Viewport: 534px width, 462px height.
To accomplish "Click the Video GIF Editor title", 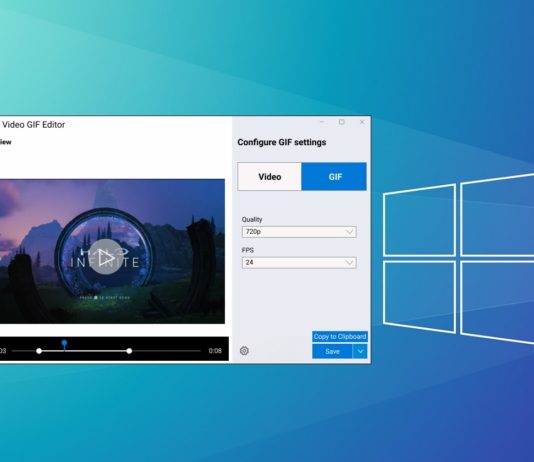I will pos(33,125).
